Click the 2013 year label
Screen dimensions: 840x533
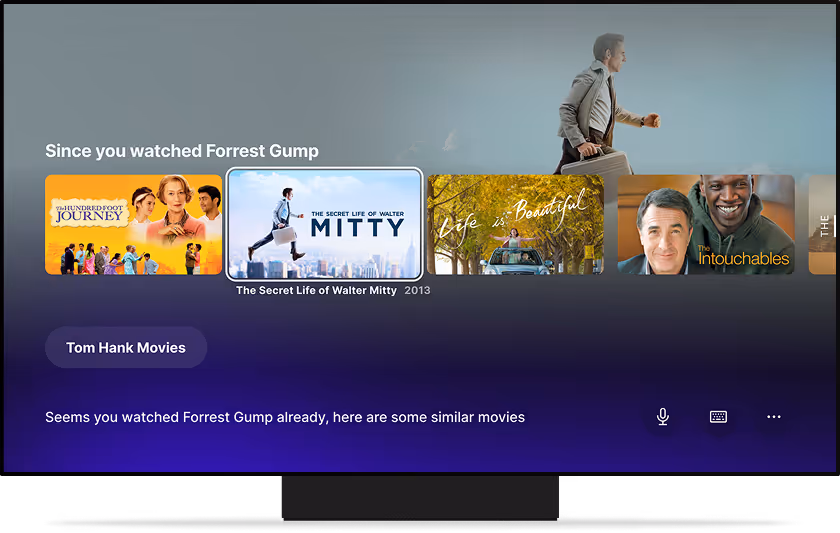click(x=417, y=290)
